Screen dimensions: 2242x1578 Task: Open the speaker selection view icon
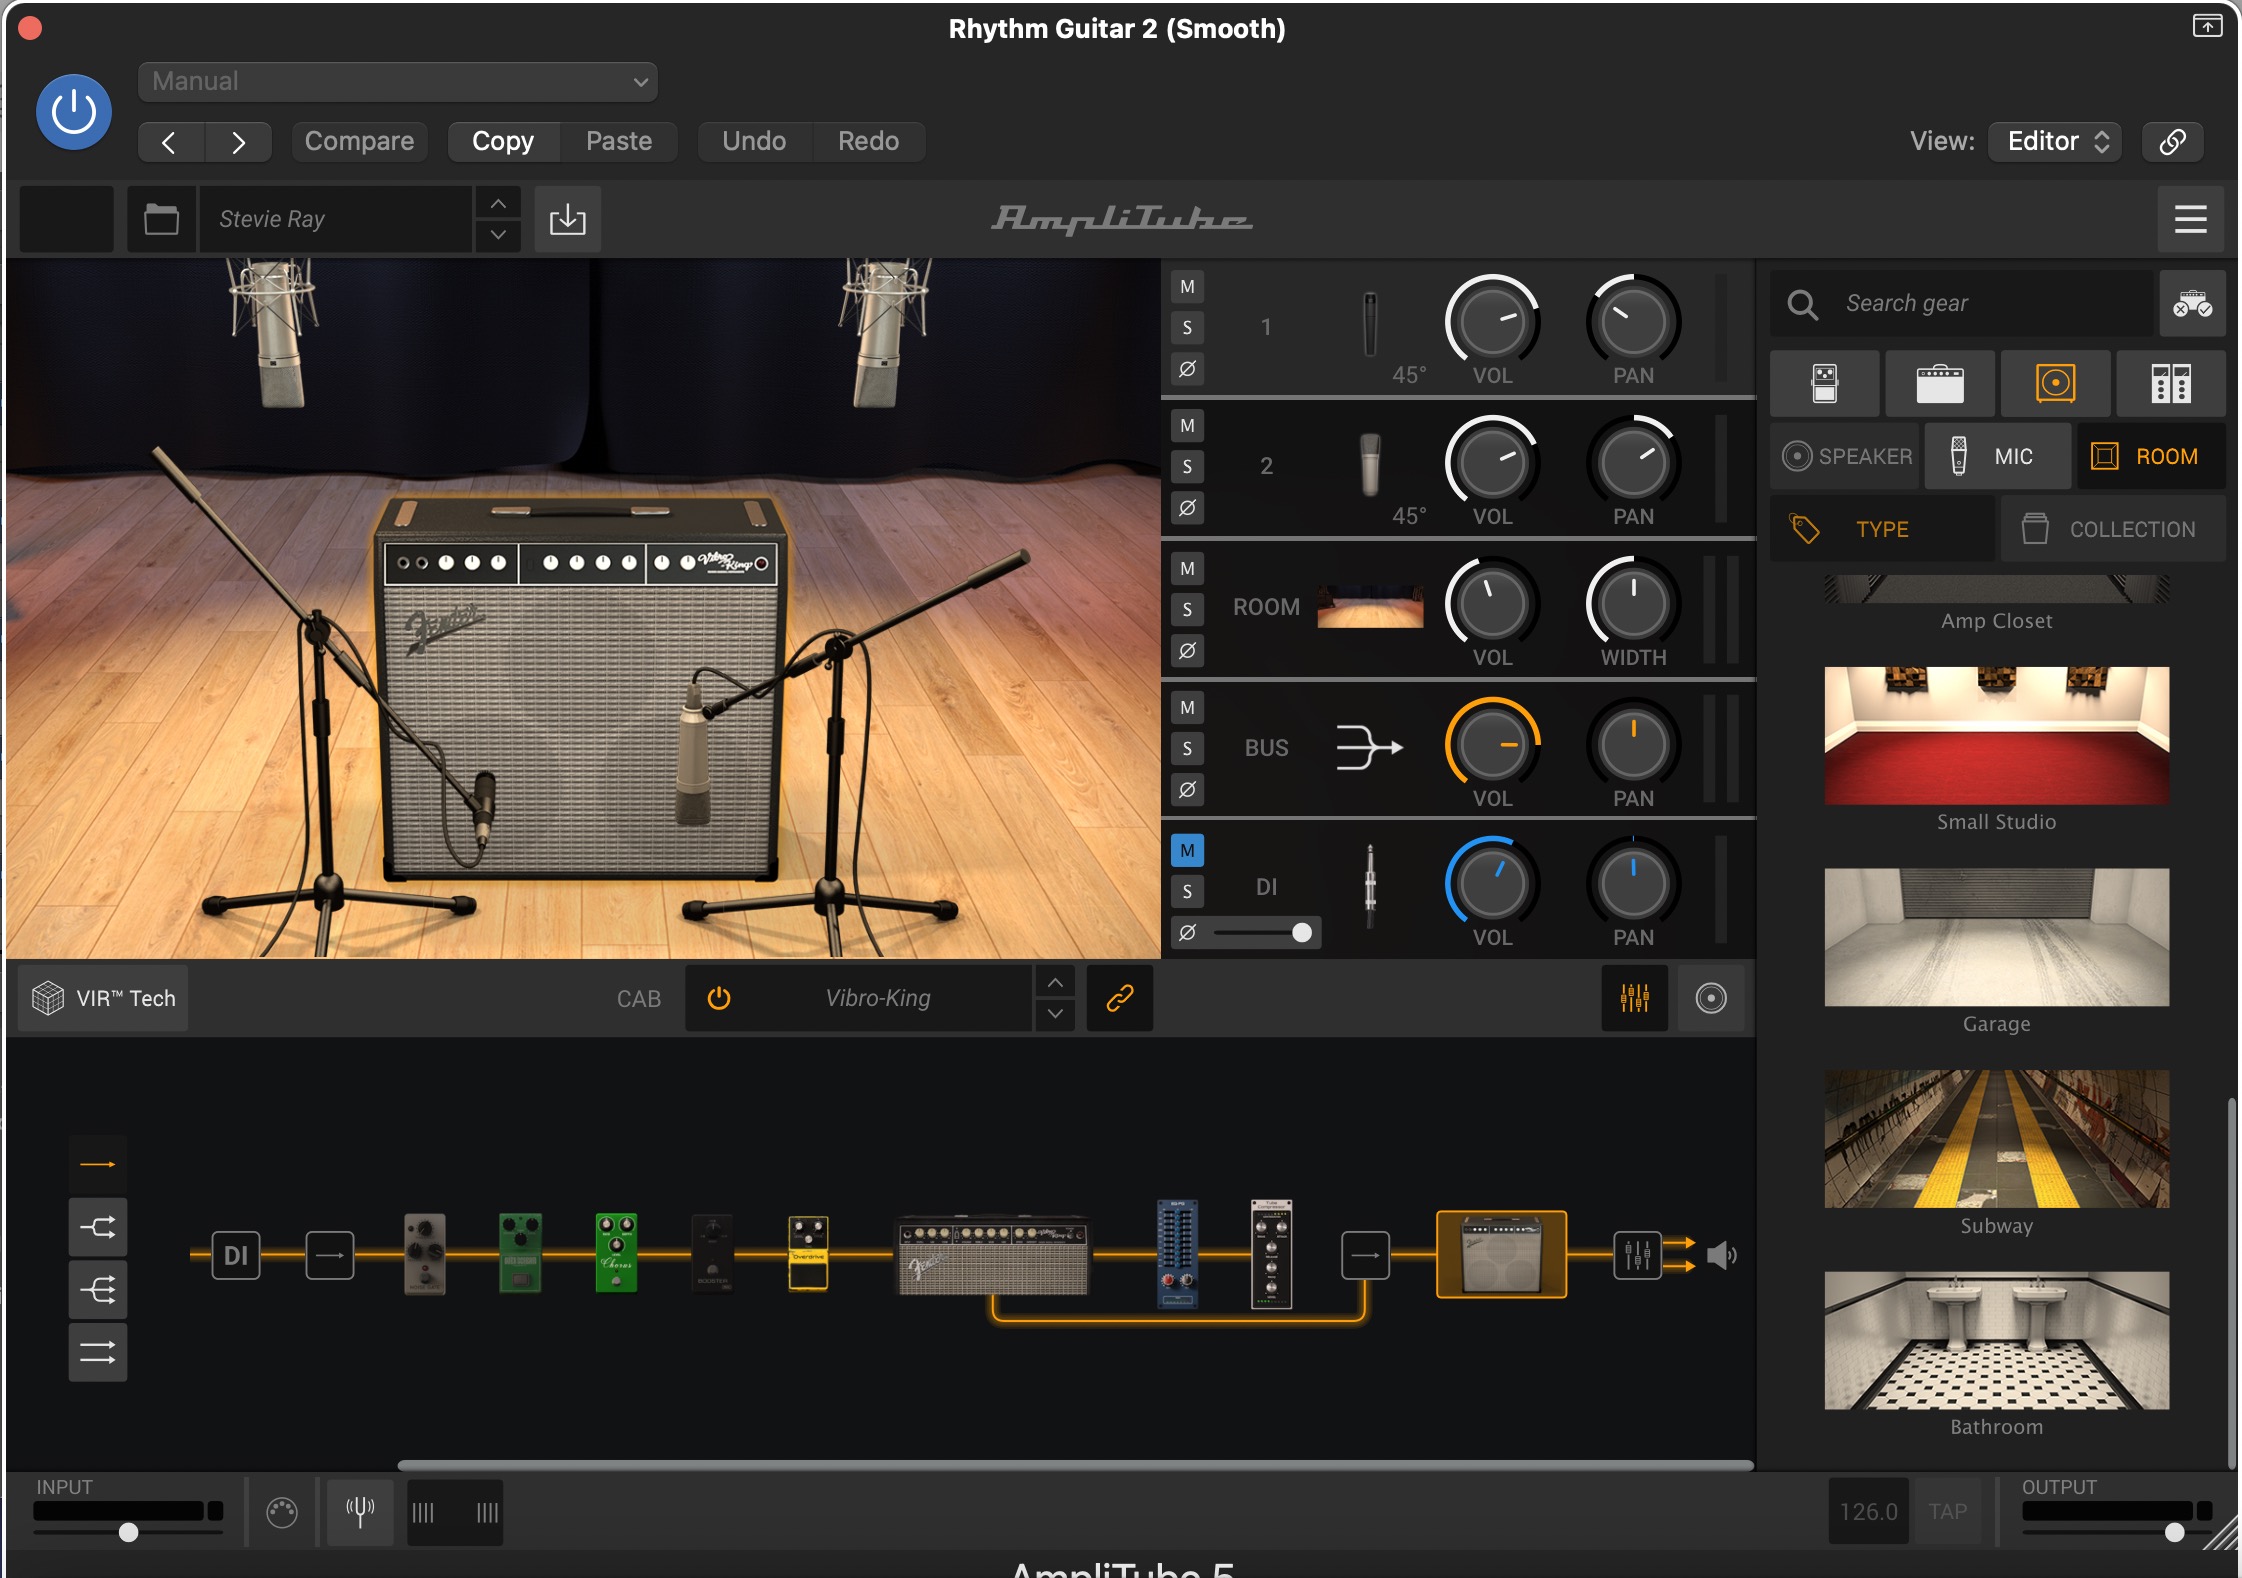click(1710, 998)
